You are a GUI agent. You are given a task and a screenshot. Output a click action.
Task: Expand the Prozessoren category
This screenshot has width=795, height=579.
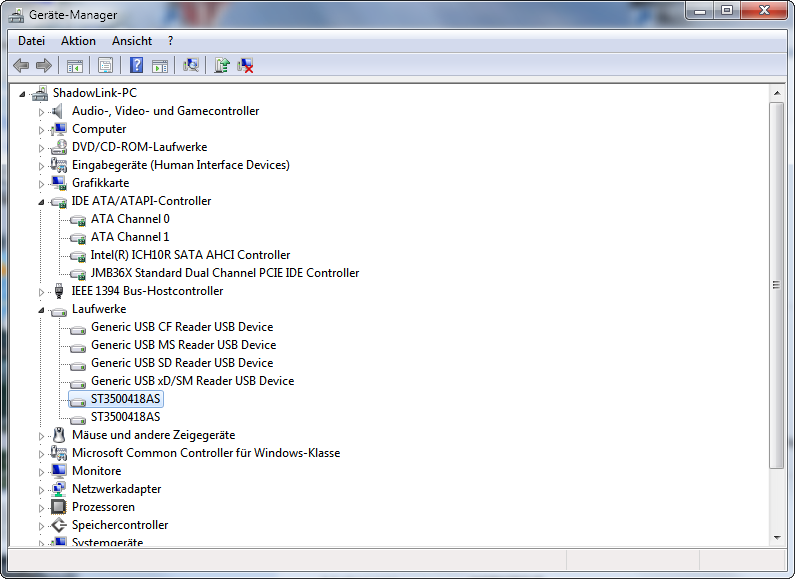(41, 508)
